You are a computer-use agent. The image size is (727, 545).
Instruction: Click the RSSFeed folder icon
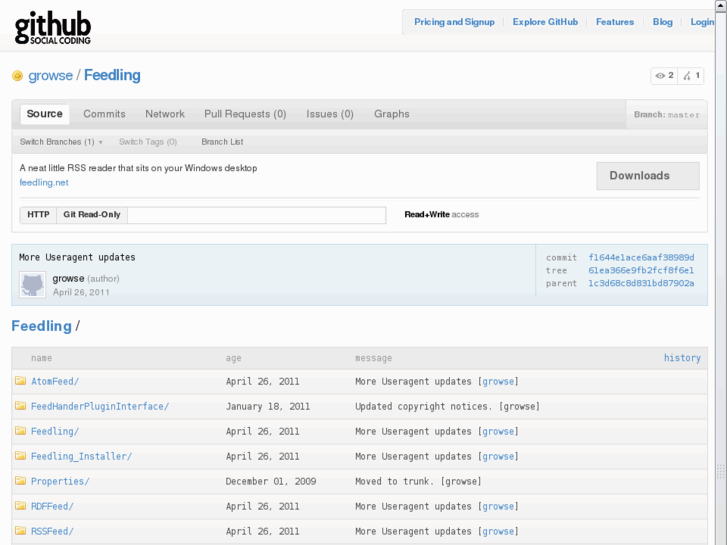pos(20,531)
